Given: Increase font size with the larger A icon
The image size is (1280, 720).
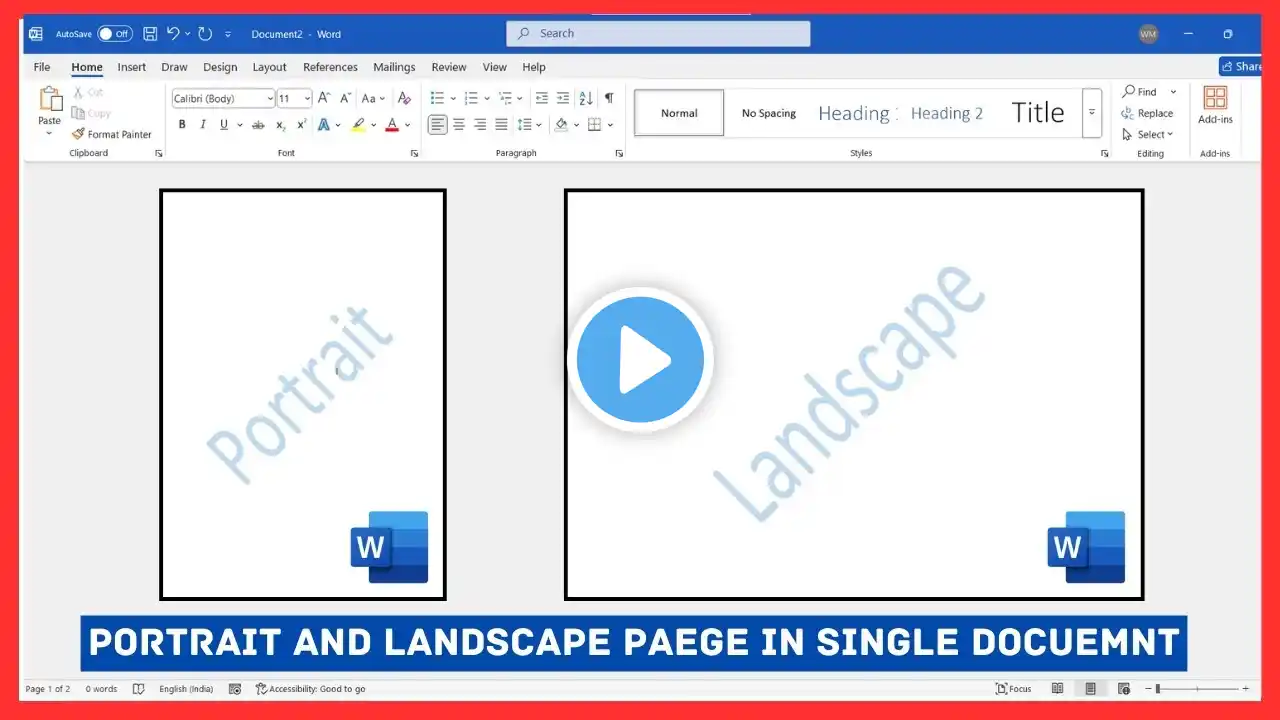Looking at the screenshot, I should pos(326,98).
